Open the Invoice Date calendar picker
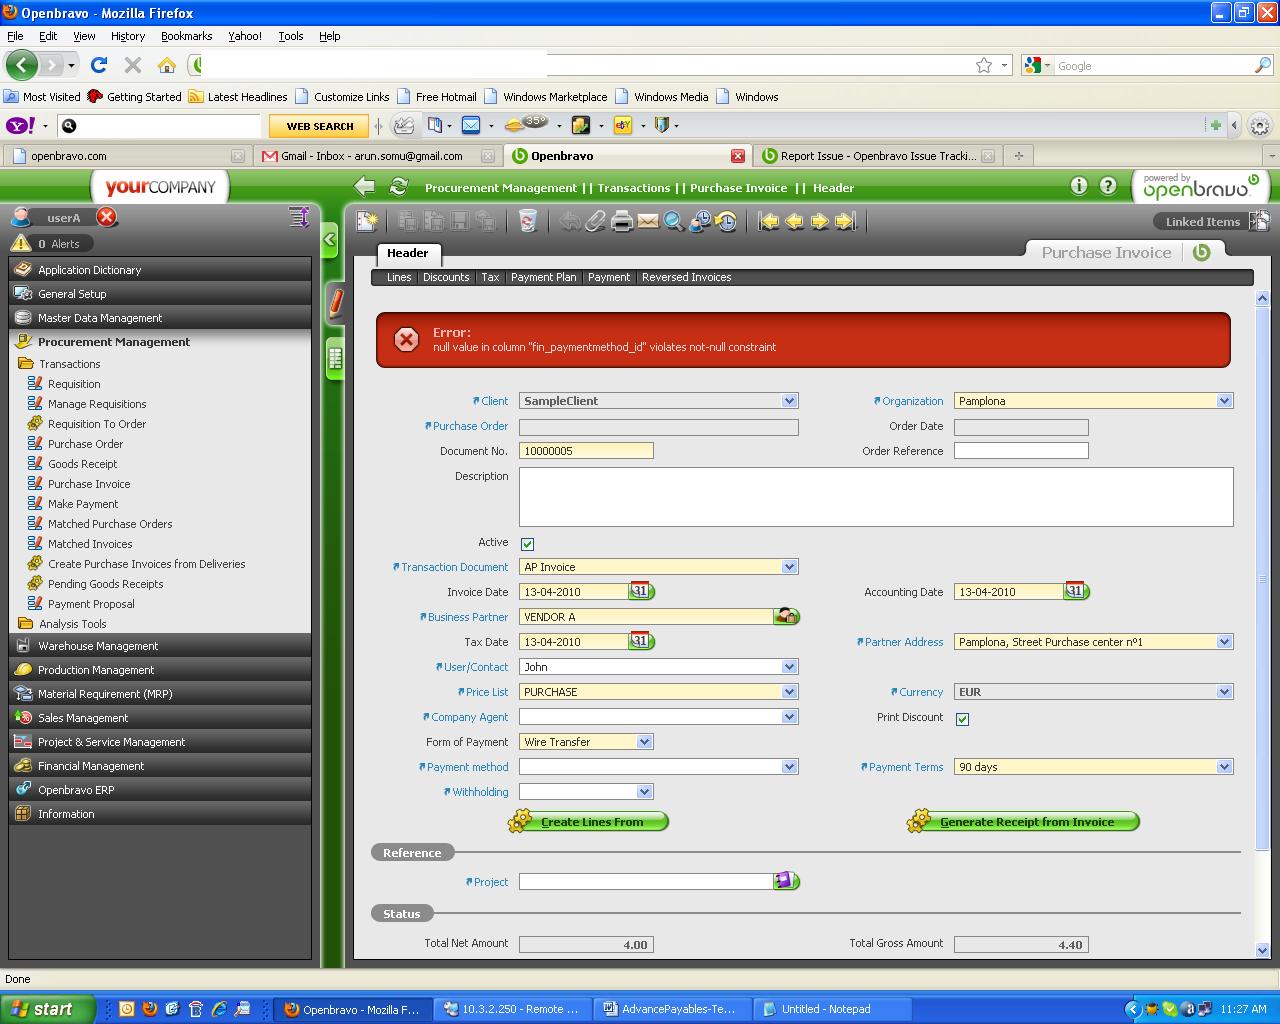This screenshot has width=1280, height=1024. point(640,591)
